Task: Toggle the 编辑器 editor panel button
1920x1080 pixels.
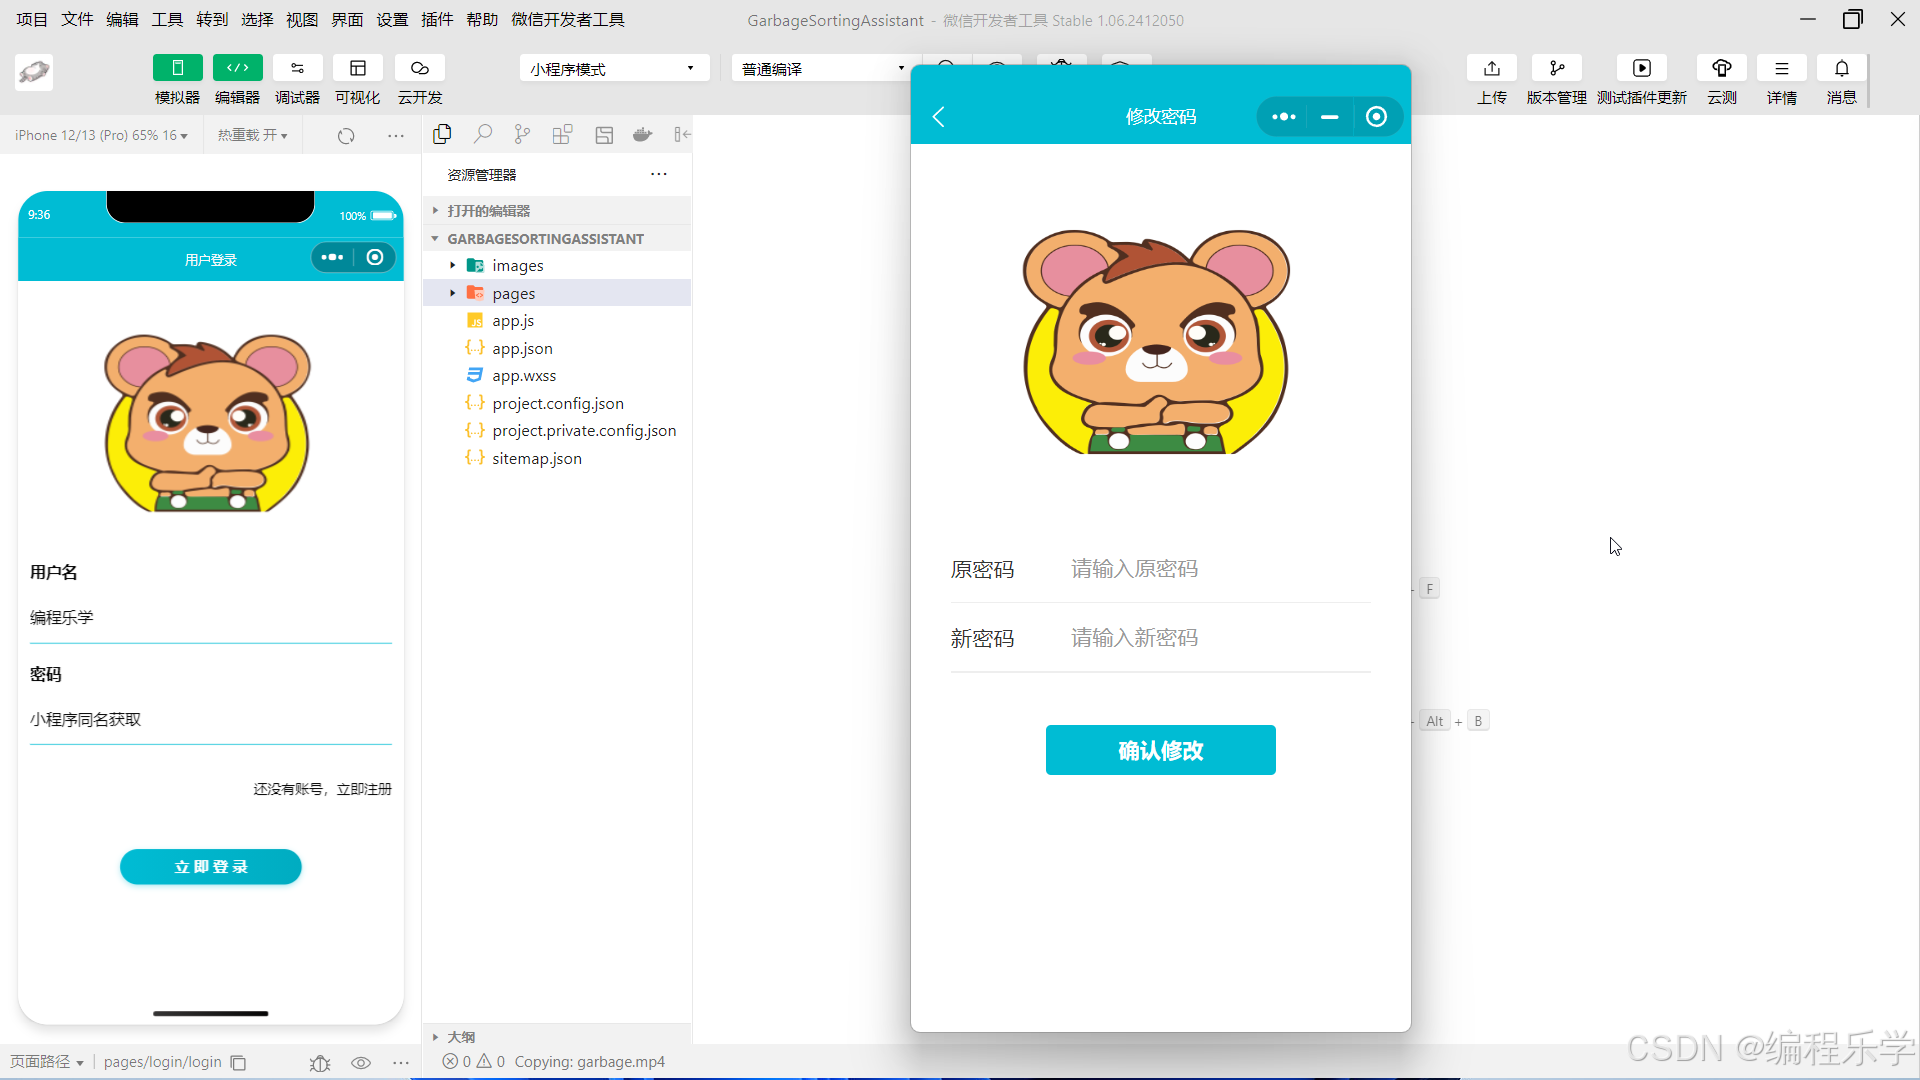Action: tap(237, 68)
